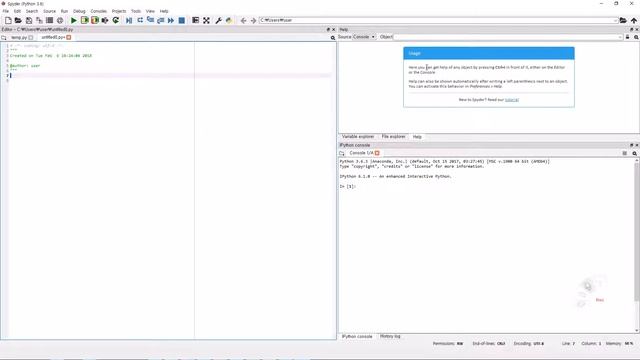This screenshot has width=640, height=360.
Task: Open the Projects menu
Action: pyautogui.click(x=119, y=11)
